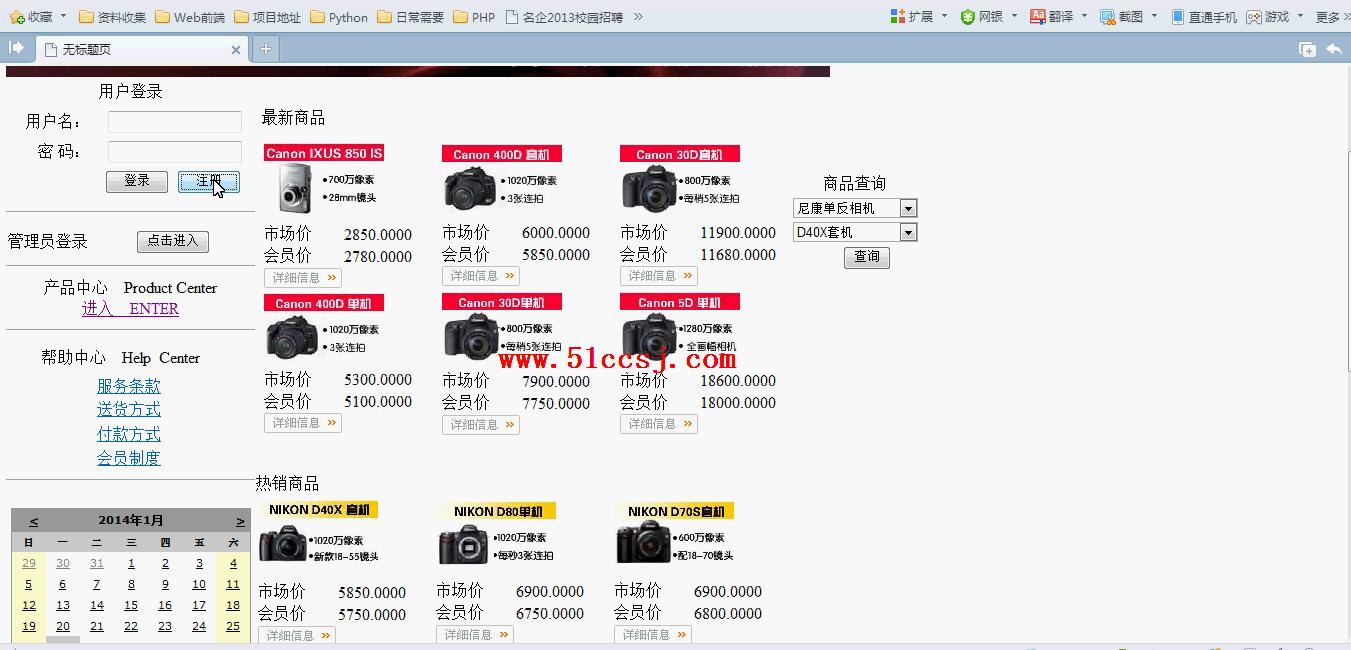This screenshot has width=1351, height=650.
Task: Click the 扩展 extensions toolbar button
Action: (x=911, y=17)
